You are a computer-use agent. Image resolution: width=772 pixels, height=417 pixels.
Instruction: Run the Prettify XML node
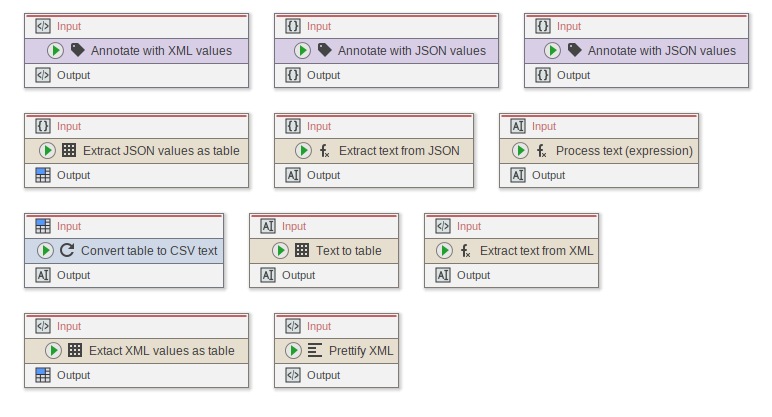(293, 350)
